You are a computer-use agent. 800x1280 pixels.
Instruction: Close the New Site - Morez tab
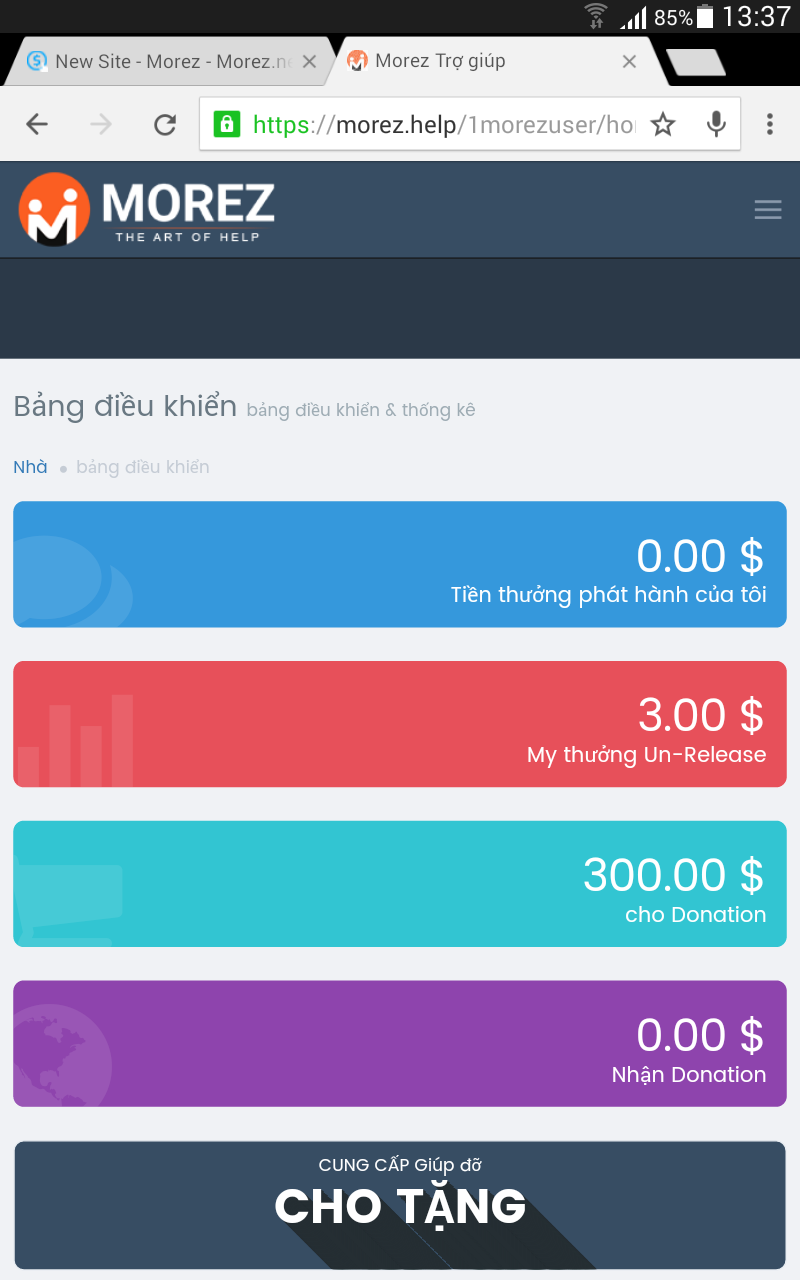(x=309, y=61)
